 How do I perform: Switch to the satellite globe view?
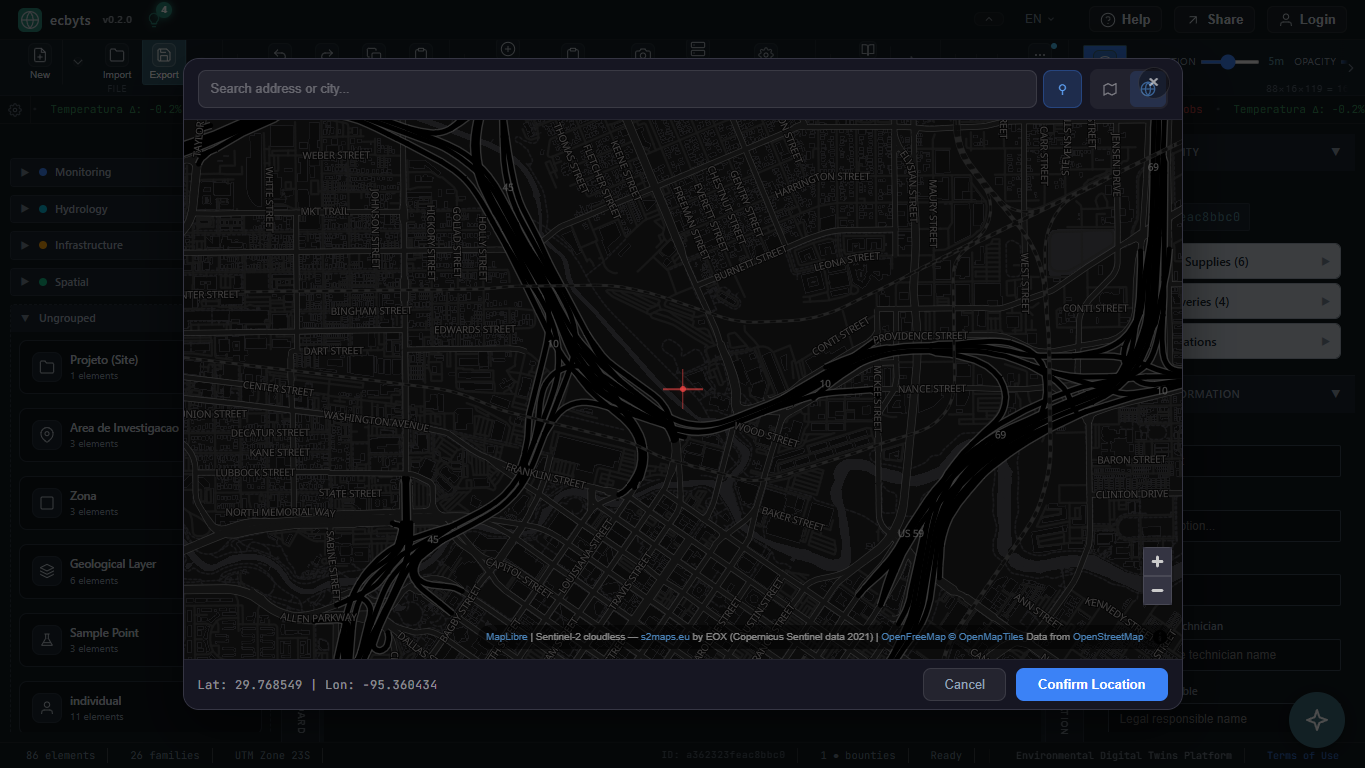[x=1147, y=90]
